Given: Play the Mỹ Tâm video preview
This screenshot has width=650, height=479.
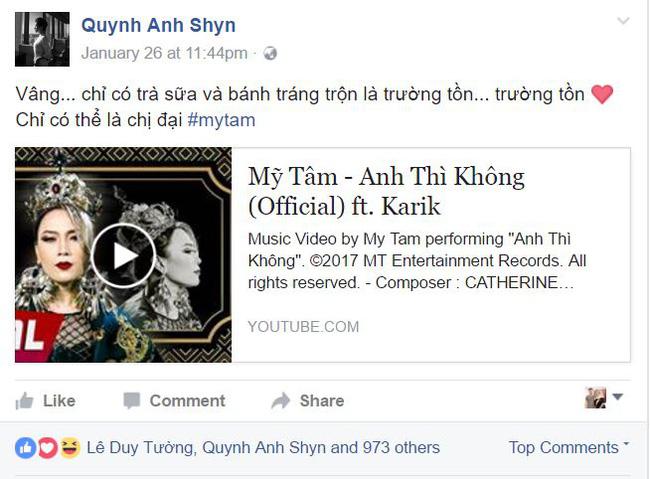Looking at the screenshot, I should coord(123,255).
